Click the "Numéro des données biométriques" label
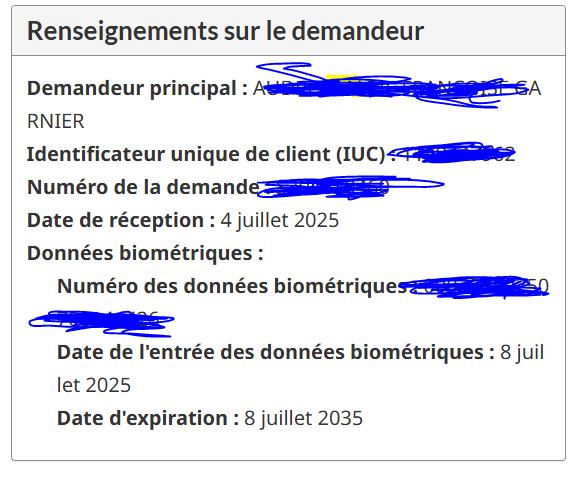 point(232,286)
